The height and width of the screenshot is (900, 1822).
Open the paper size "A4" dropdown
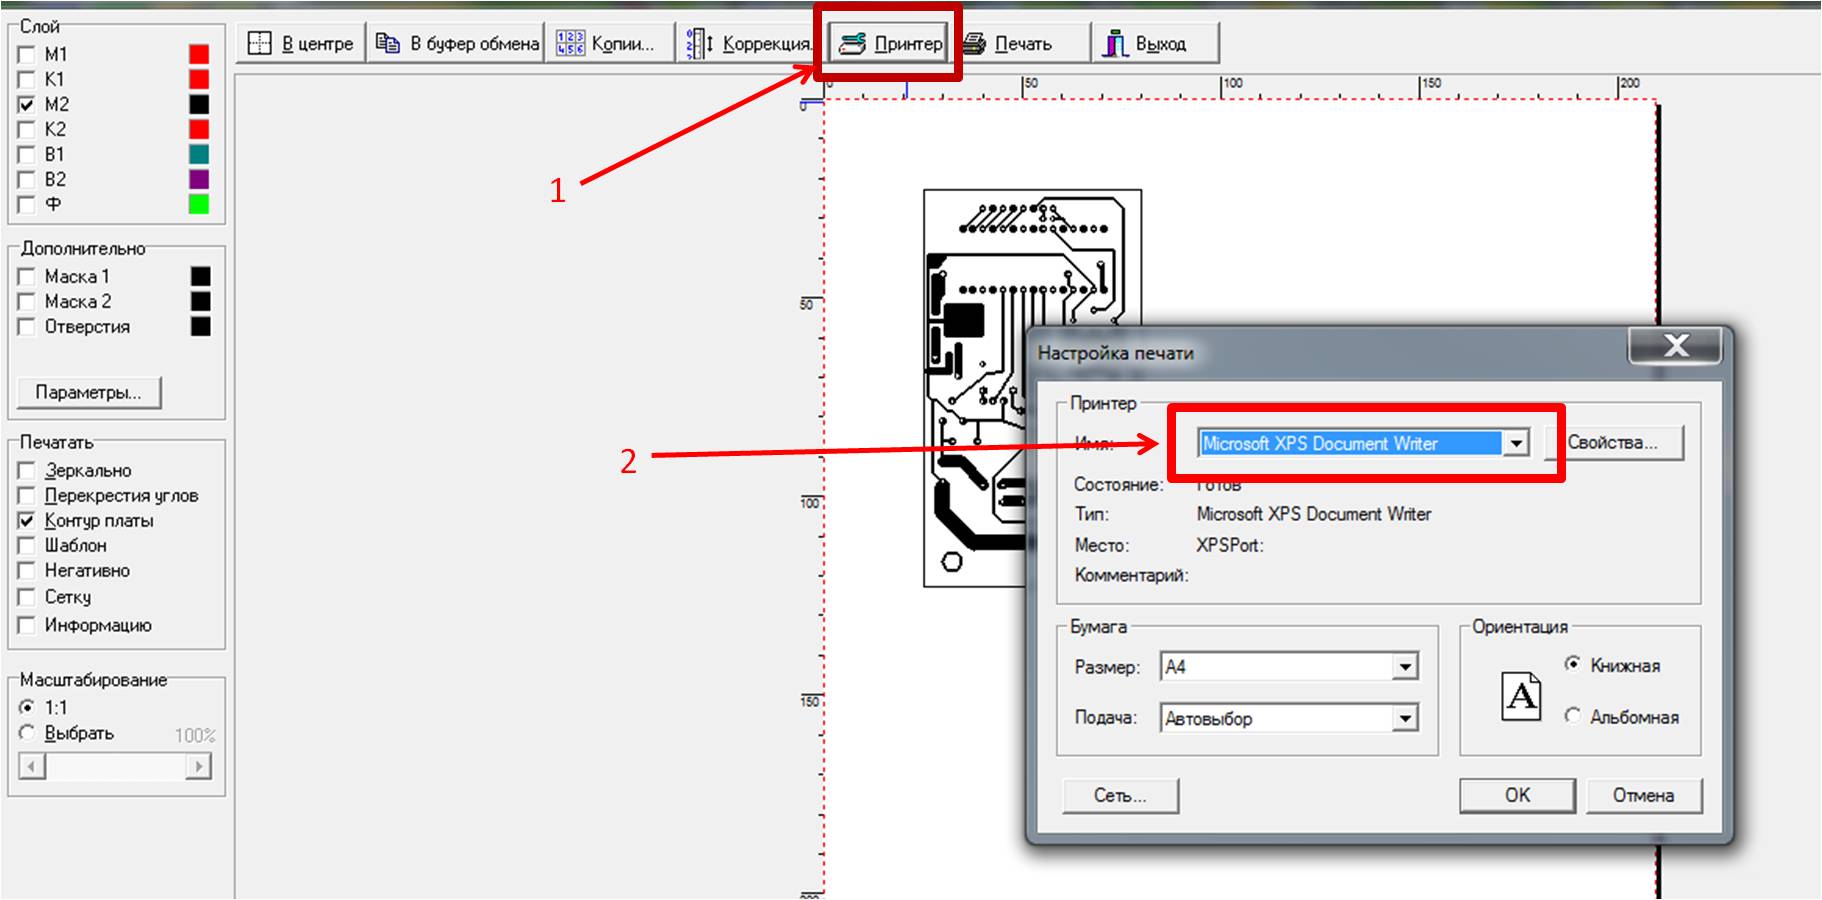point(1405,667)
